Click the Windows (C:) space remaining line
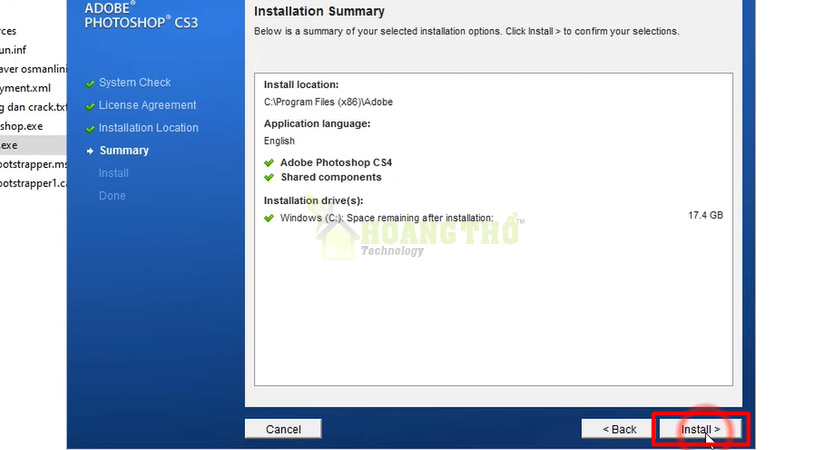The image size is (820, 450). [x=386, y=218]
